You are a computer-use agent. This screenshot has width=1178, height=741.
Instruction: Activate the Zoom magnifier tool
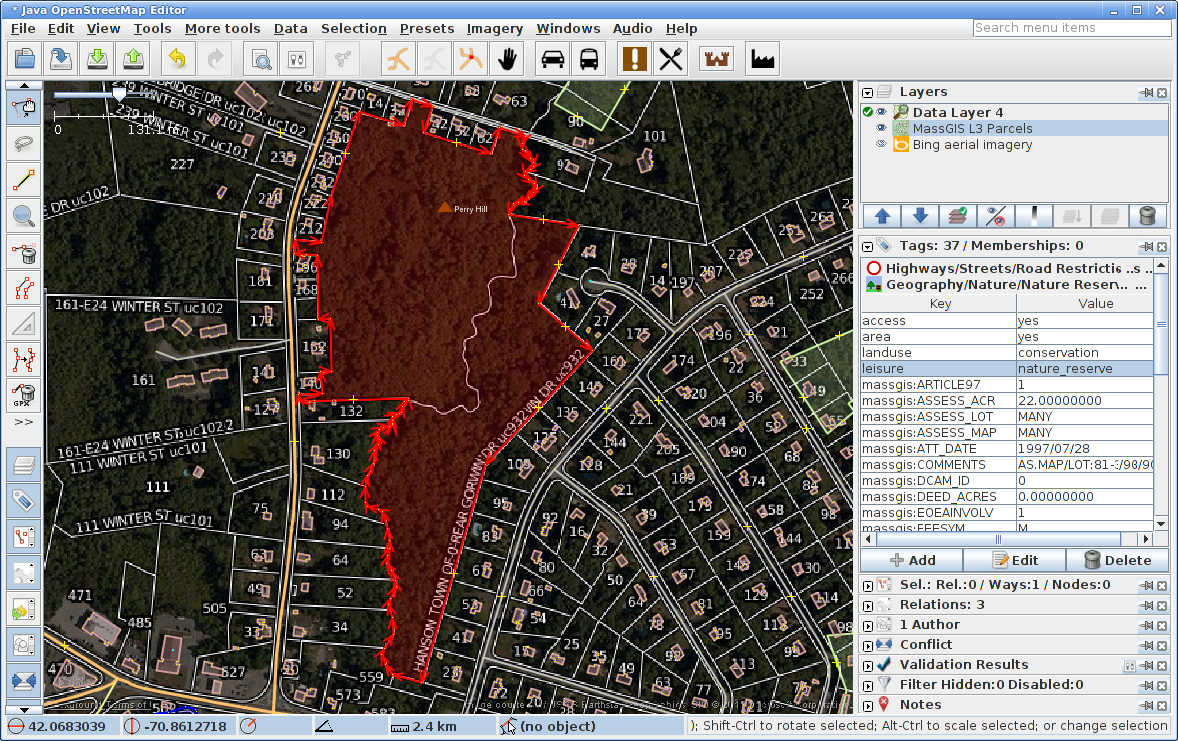click(x=24, y=215)
